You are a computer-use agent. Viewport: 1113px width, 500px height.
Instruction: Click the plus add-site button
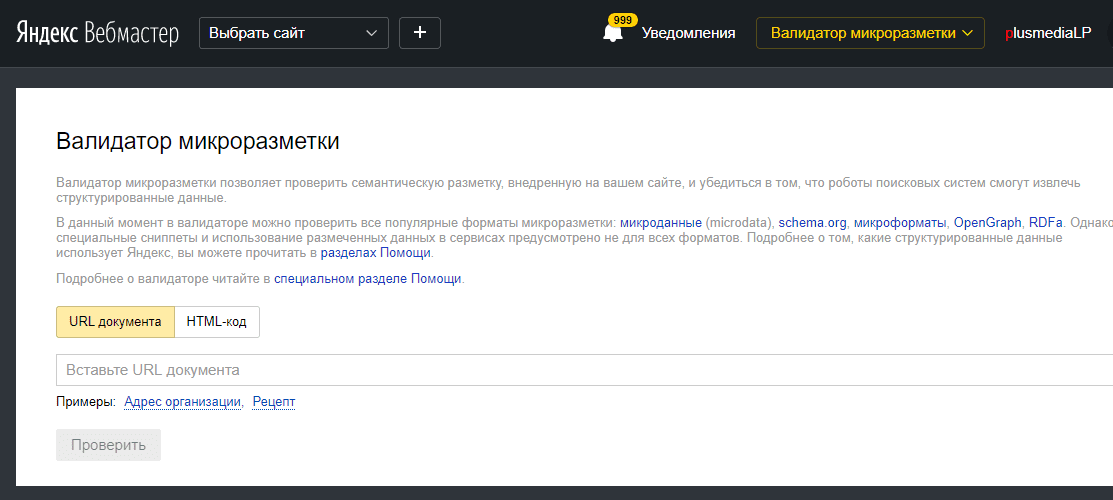coord(420,33)
